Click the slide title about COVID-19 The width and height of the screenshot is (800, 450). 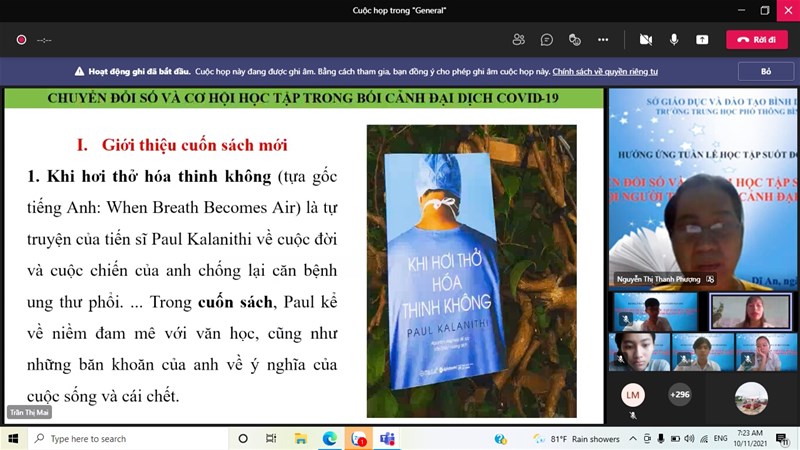click(303, 98)
